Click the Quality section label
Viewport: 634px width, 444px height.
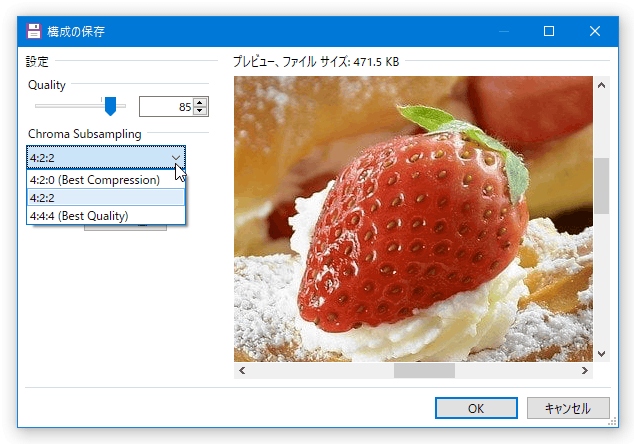(x=46, y=85)
